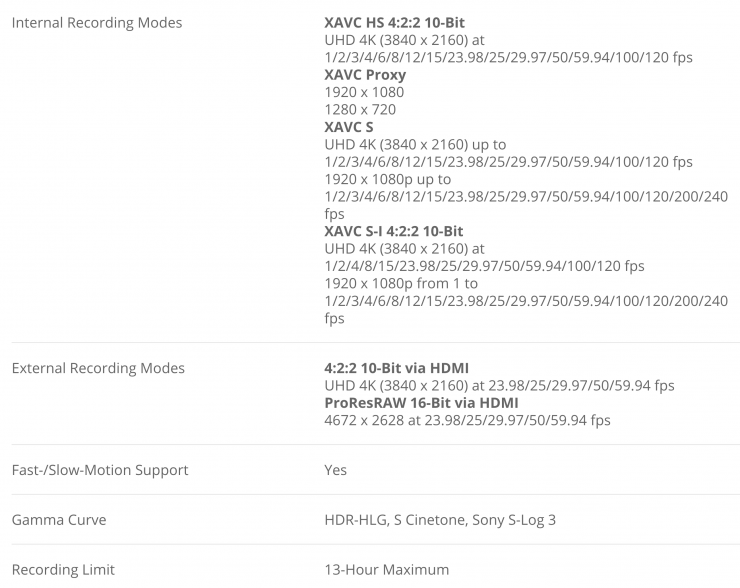Click the Fast-/Slow-Motion Support label
740x588 pixels.
[x=99, y=470]
